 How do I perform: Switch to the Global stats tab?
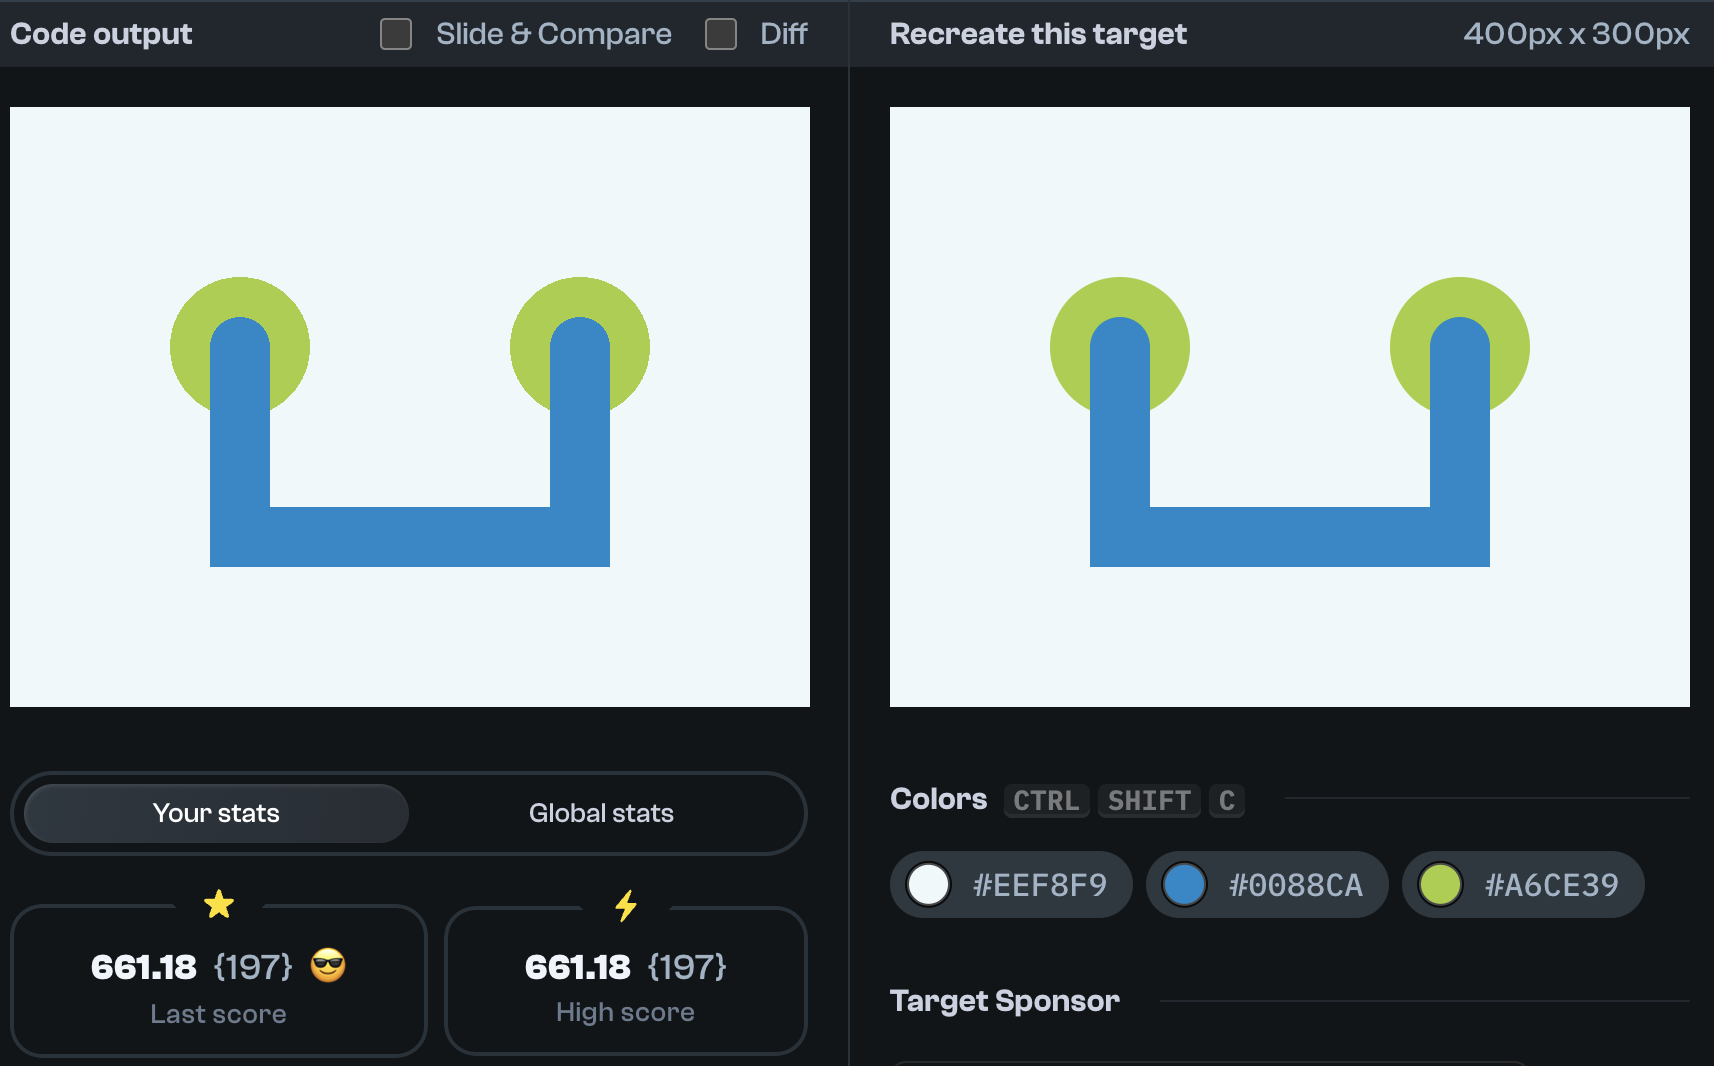pyautogui.click(x=601, y=813)
